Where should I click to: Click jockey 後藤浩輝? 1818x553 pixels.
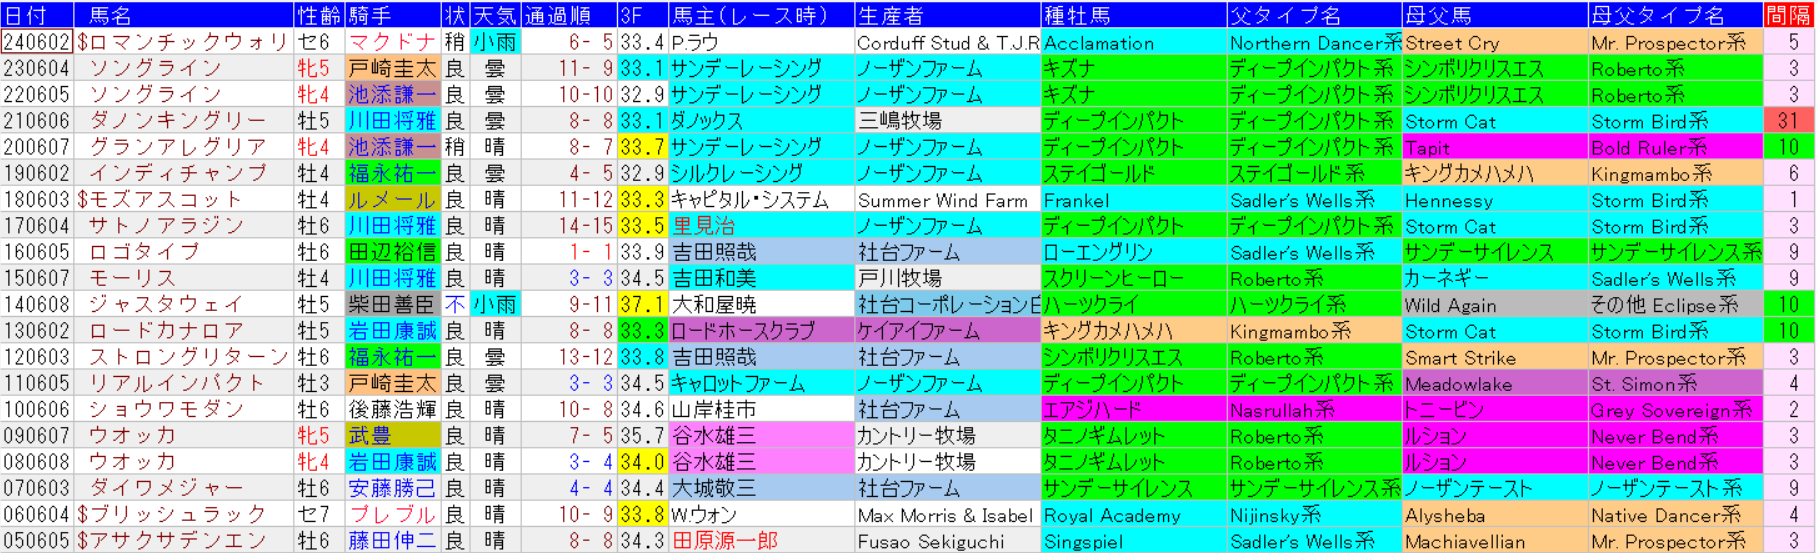tap(393, 409)
